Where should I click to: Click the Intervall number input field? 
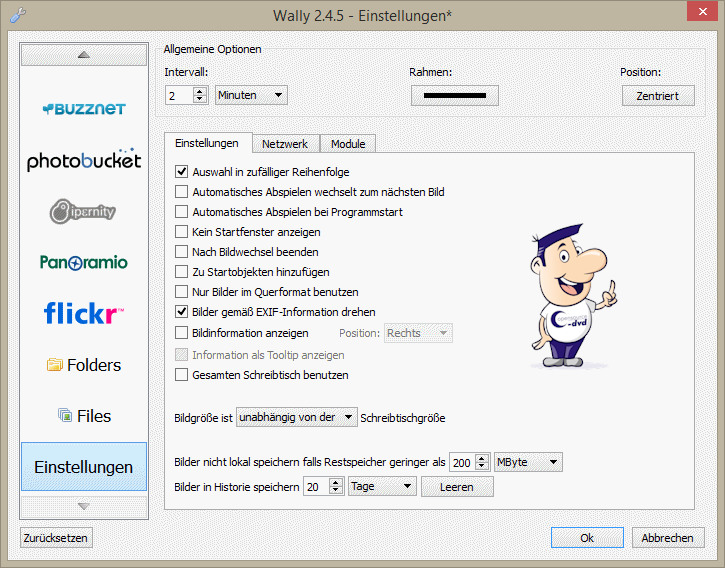pyautogui.click(x=180, y=96)
